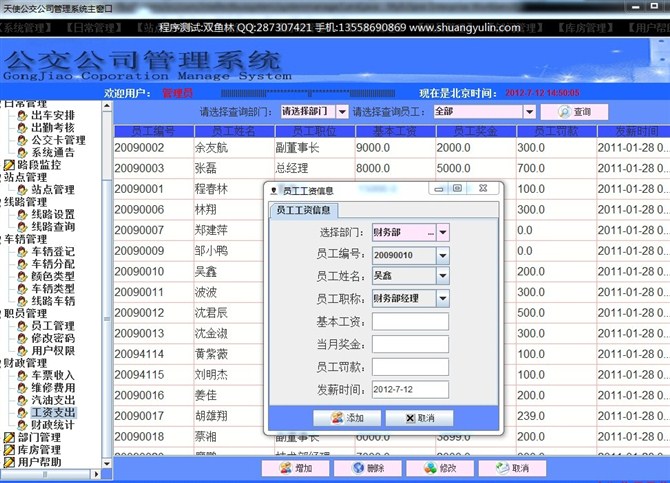Click the 财政统计 icon
The image size is (670, 483).
point(23,425)
